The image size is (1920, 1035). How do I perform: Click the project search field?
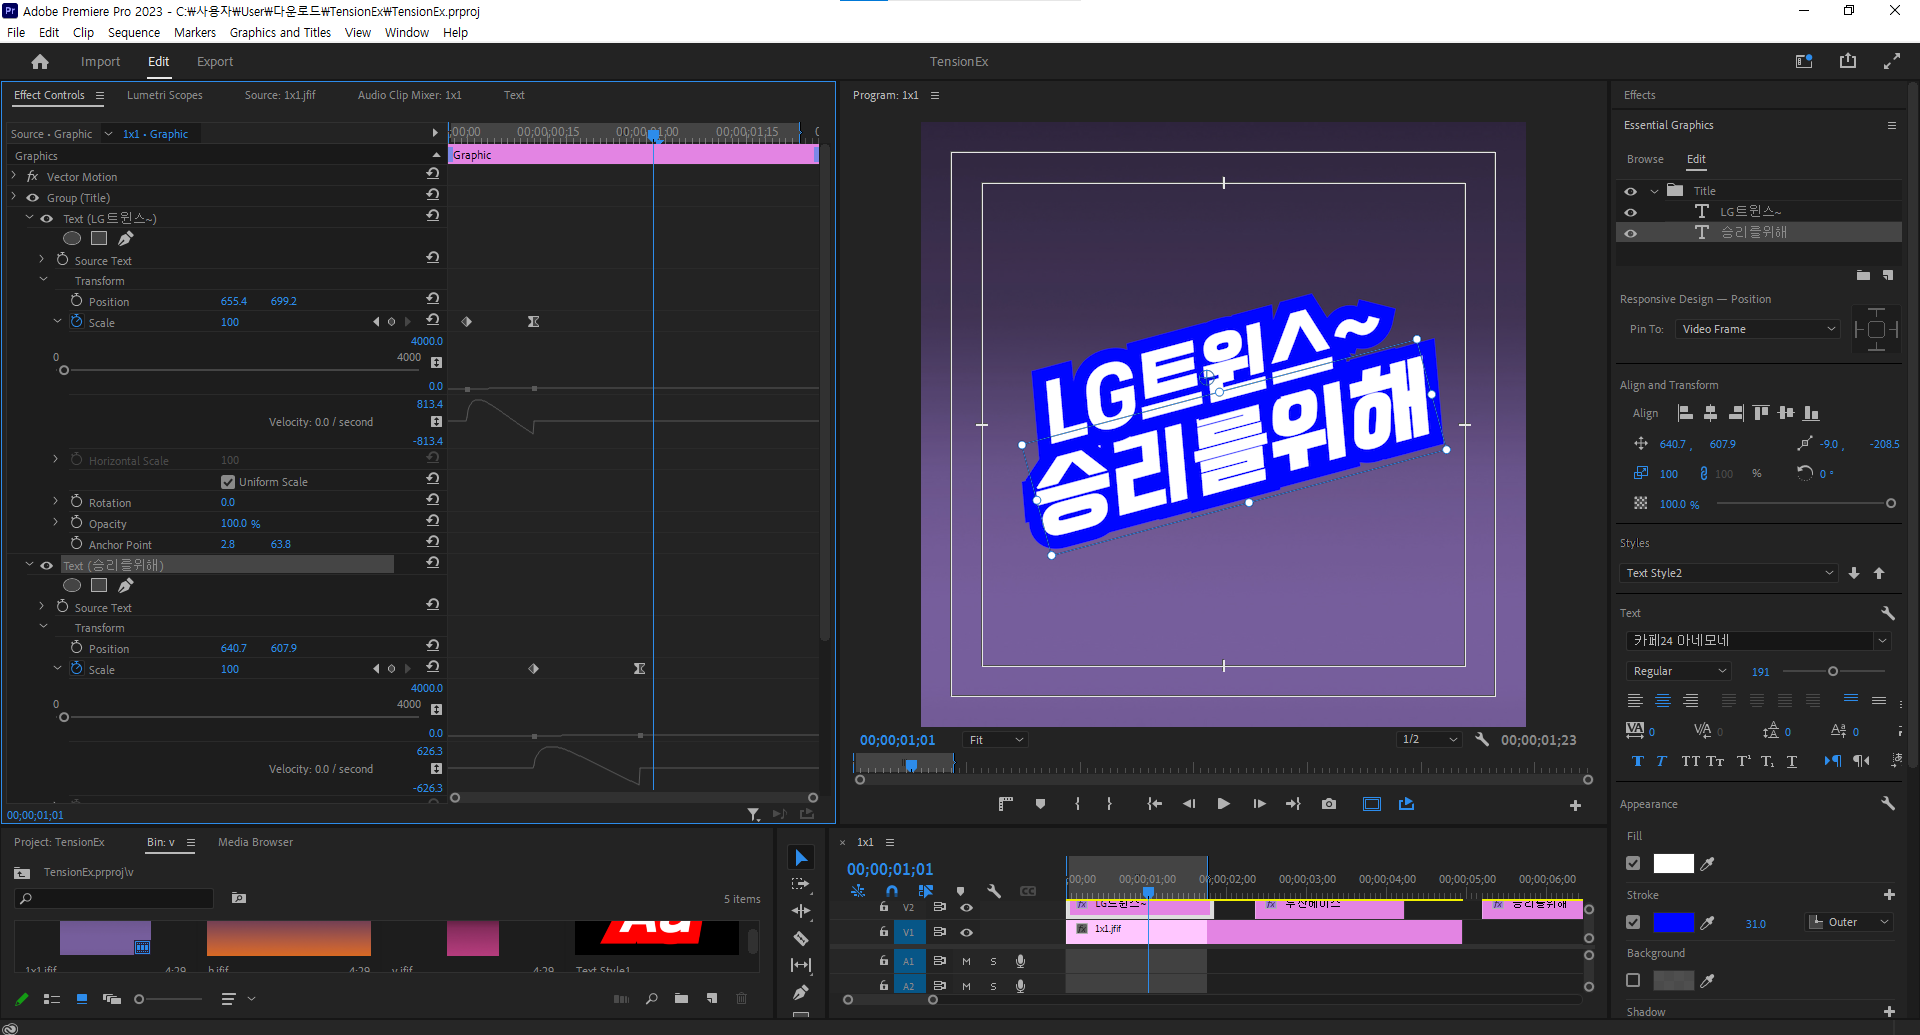115,899
